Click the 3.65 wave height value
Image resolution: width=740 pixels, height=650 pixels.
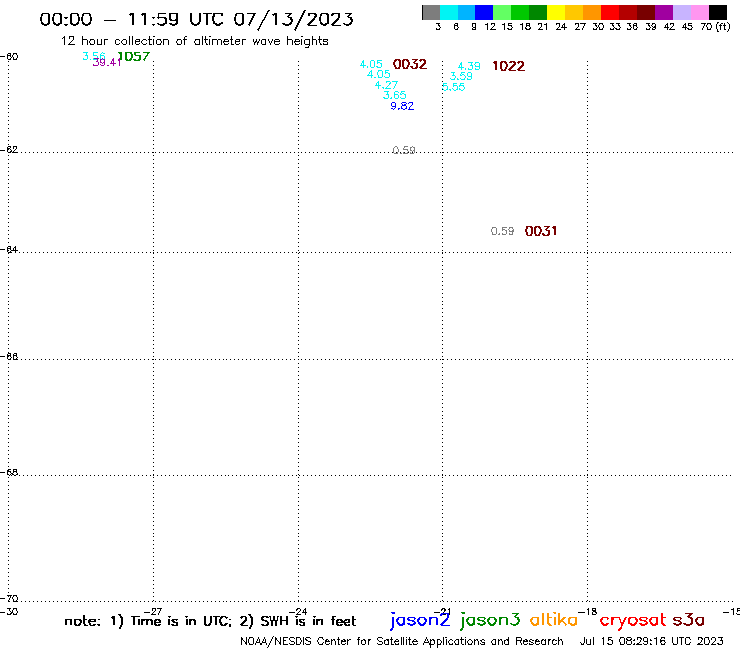click(394, 95)
